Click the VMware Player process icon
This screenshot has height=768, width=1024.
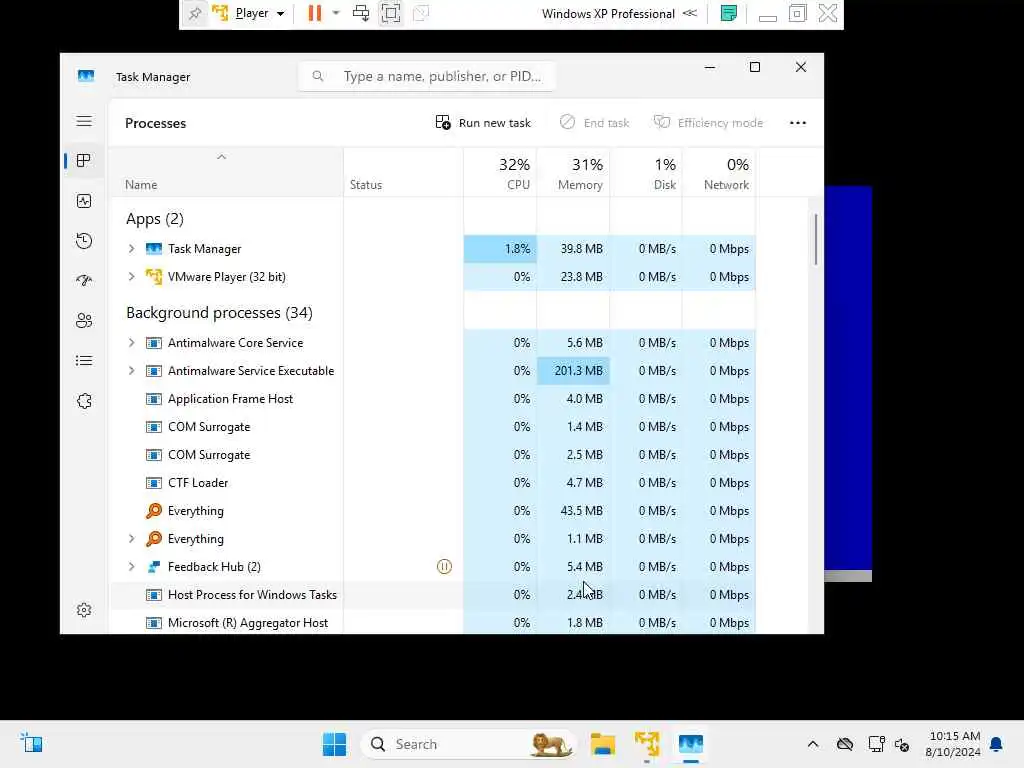coord(153,277)
